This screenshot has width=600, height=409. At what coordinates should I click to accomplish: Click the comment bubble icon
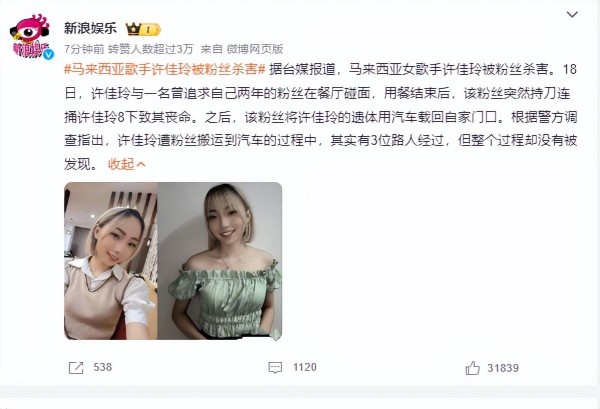(275, 368)
